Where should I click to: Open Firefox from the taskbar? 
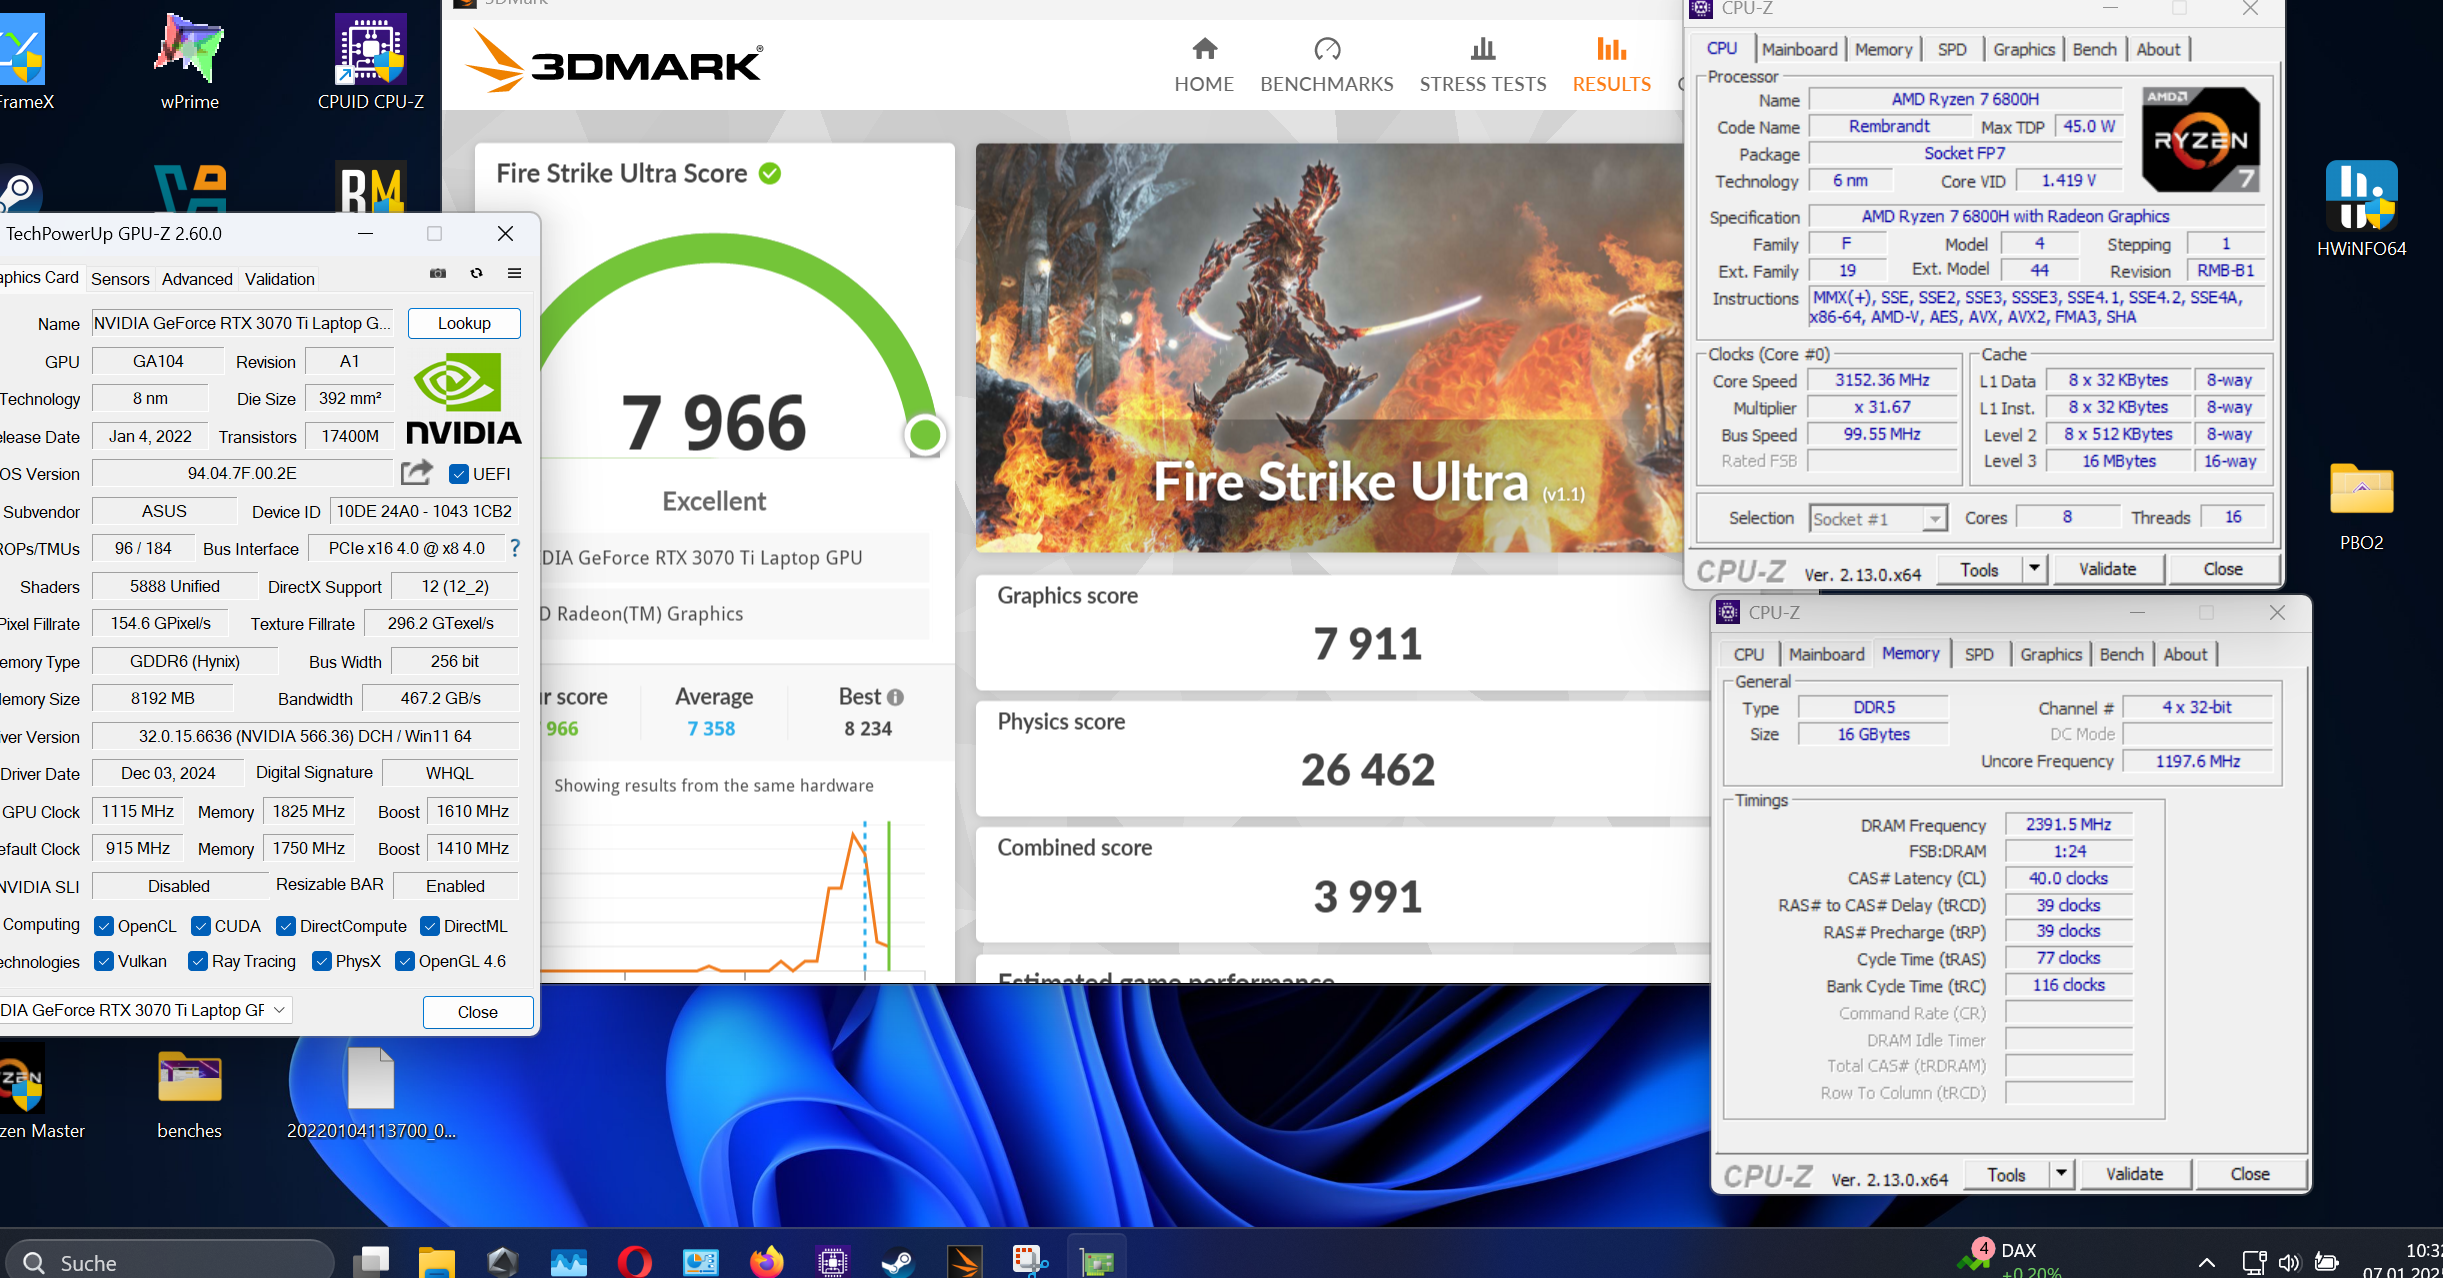point(767,1261)
